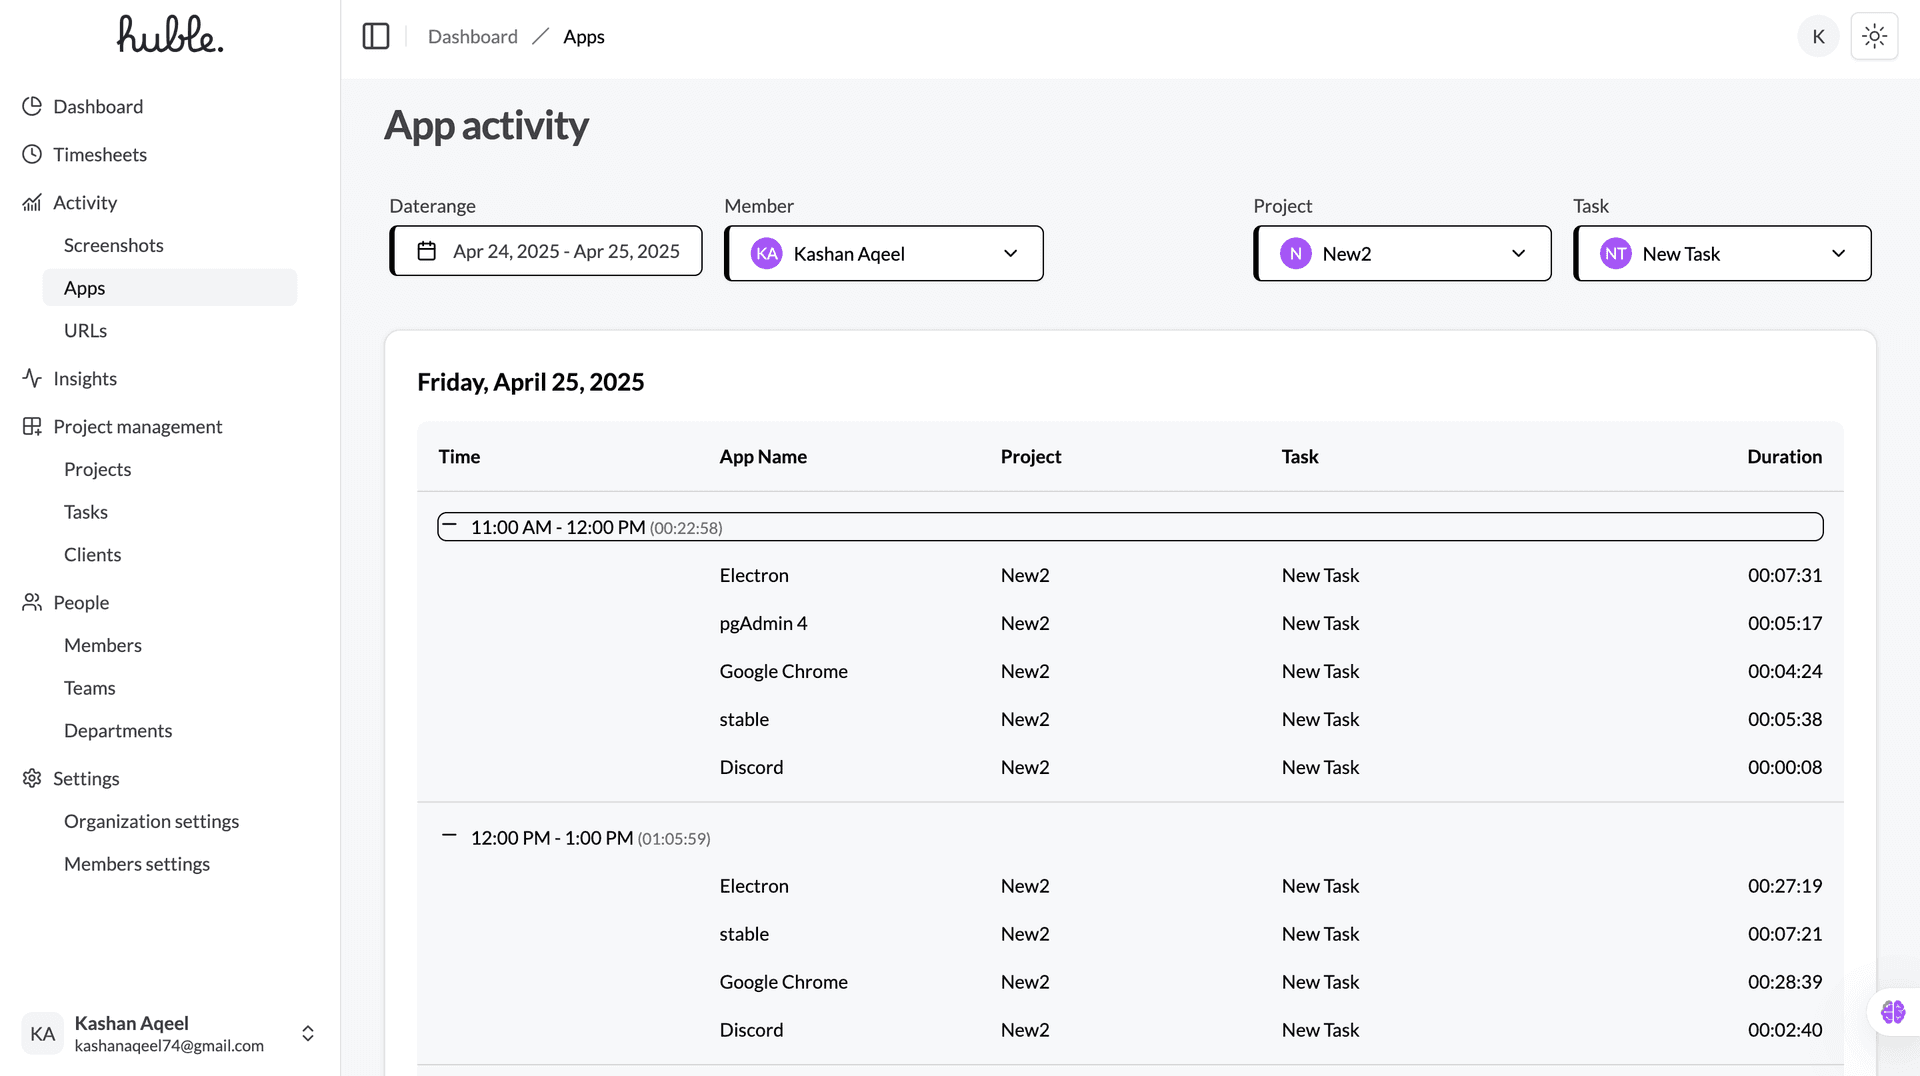1920x1076 pixels.
Task: Open Settings using the gear icon
Action: click(x=31, y=778)
